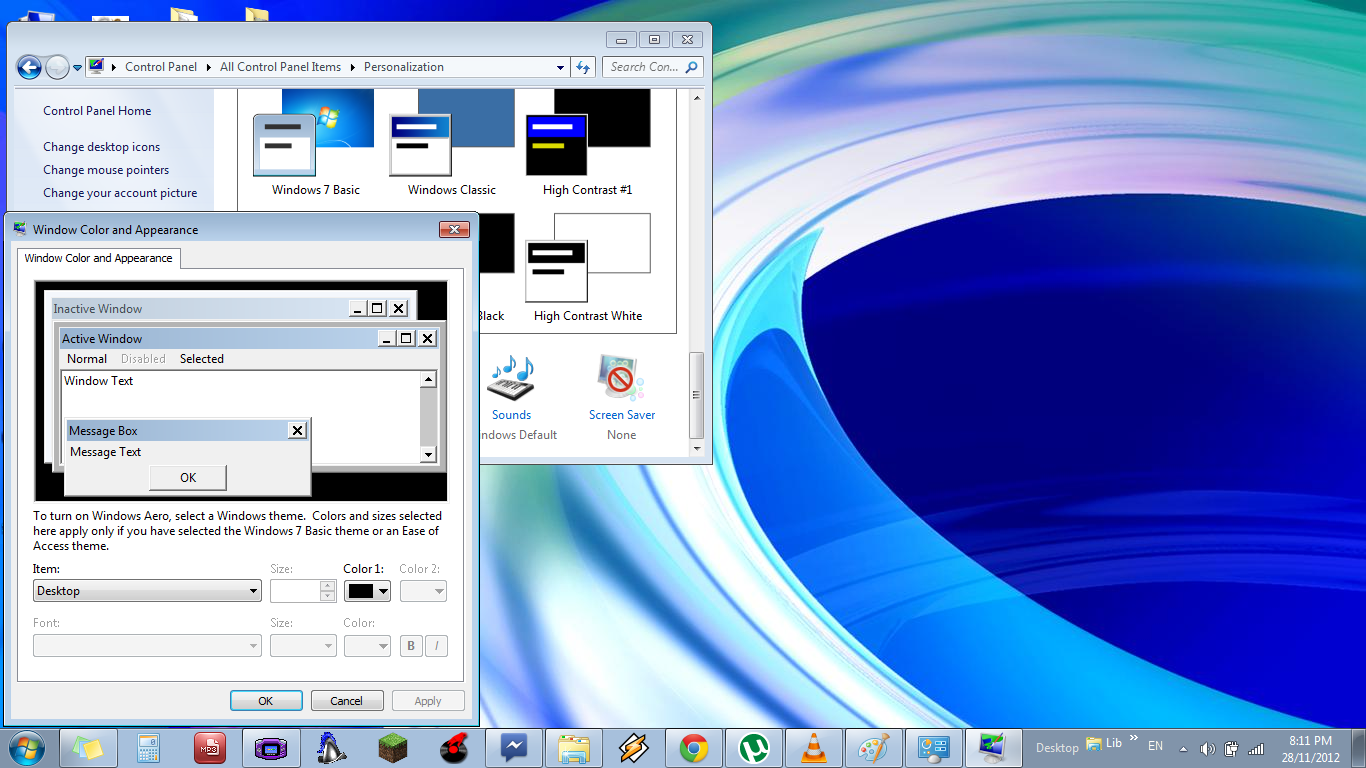Click OK beside the Cancel button
This screenshot has height=768, width=1366.
click(x=266, y=701)
